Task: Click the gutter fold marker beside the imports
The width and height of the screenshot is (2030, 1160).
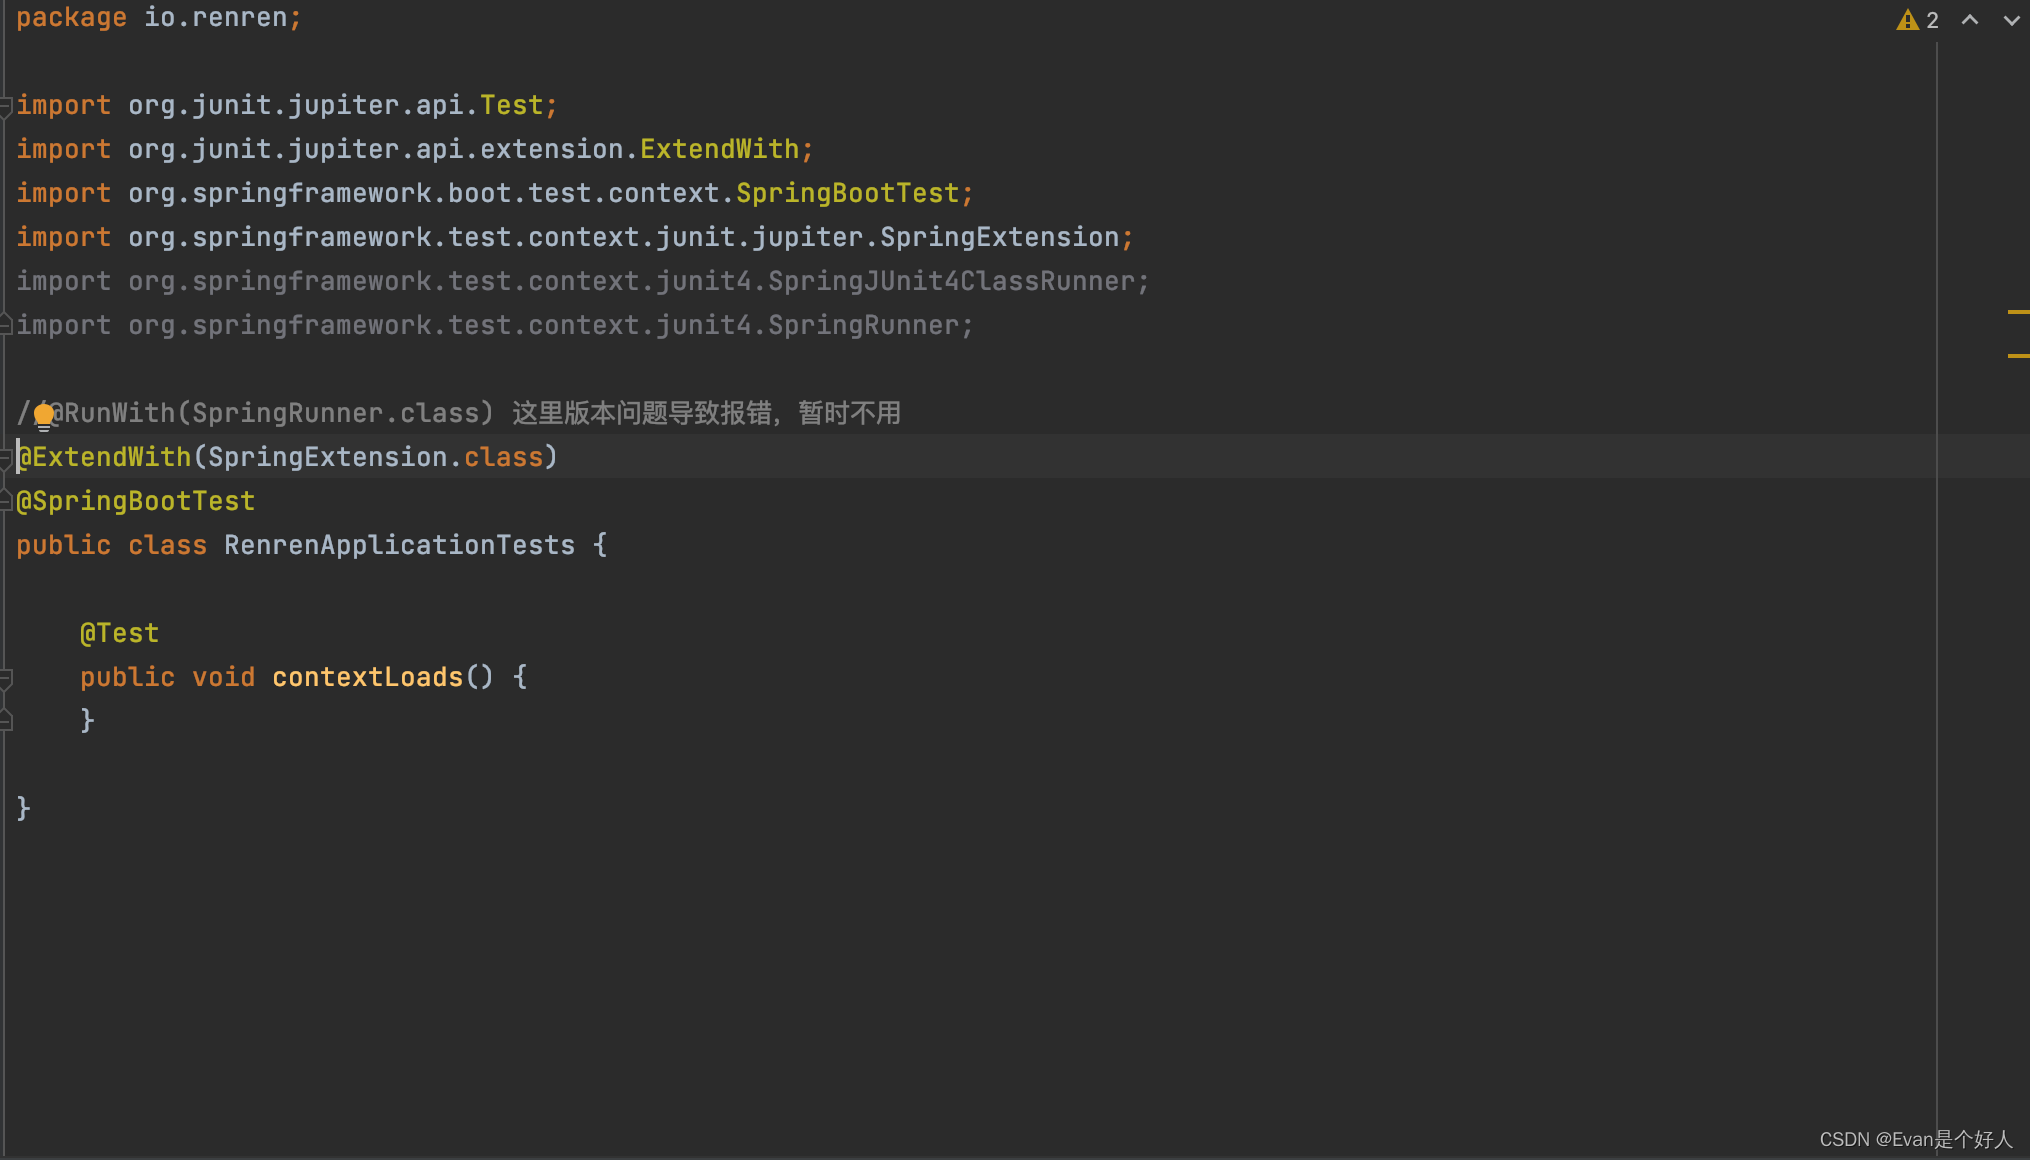Action: 4,104
